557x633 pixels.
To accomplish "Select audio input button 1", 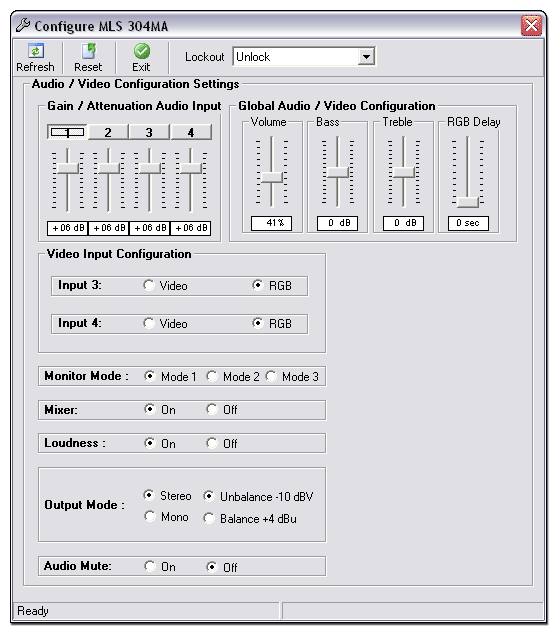I will 67,132.
